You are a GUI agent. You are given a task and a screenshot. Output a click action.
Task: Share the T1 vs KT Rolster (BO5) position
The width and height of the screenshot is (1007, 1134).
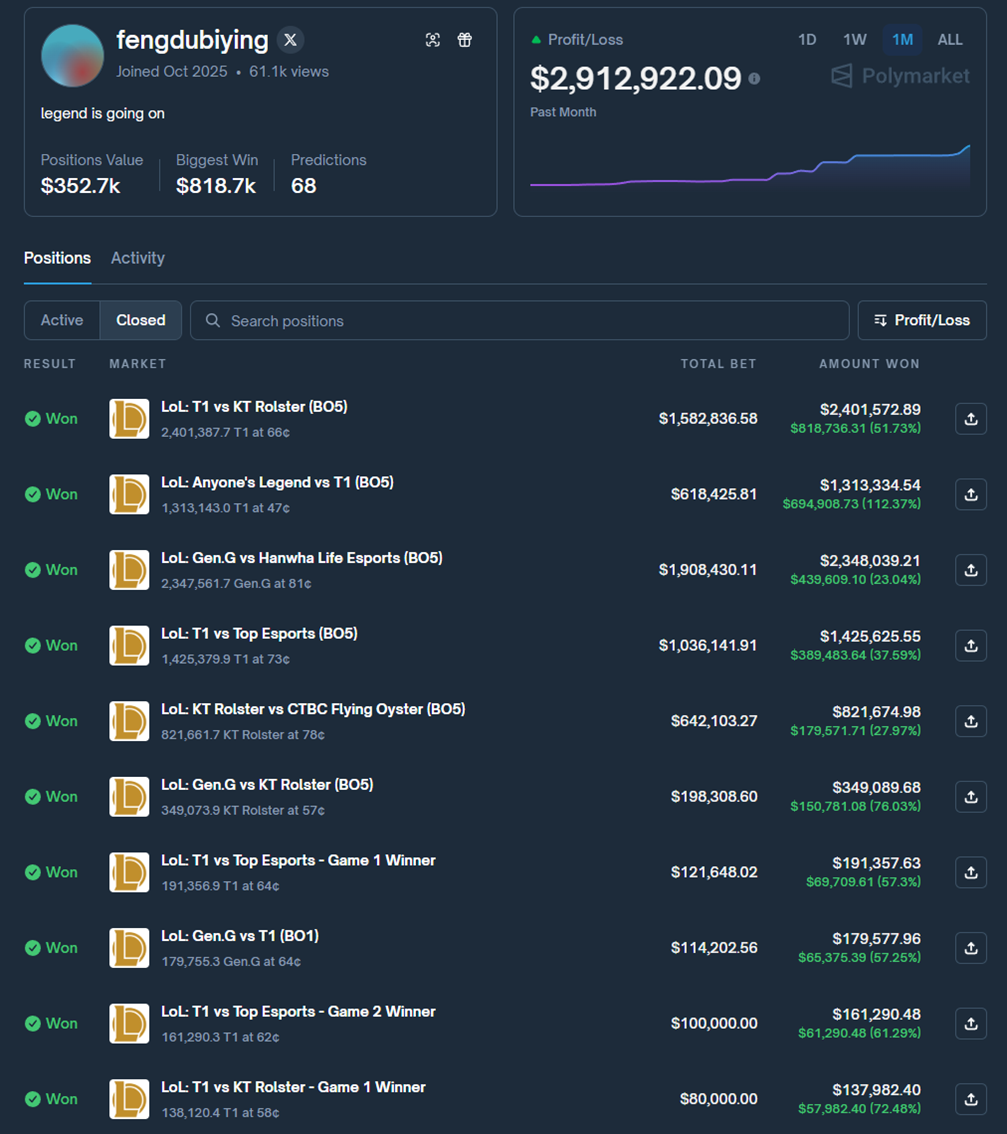970,419
